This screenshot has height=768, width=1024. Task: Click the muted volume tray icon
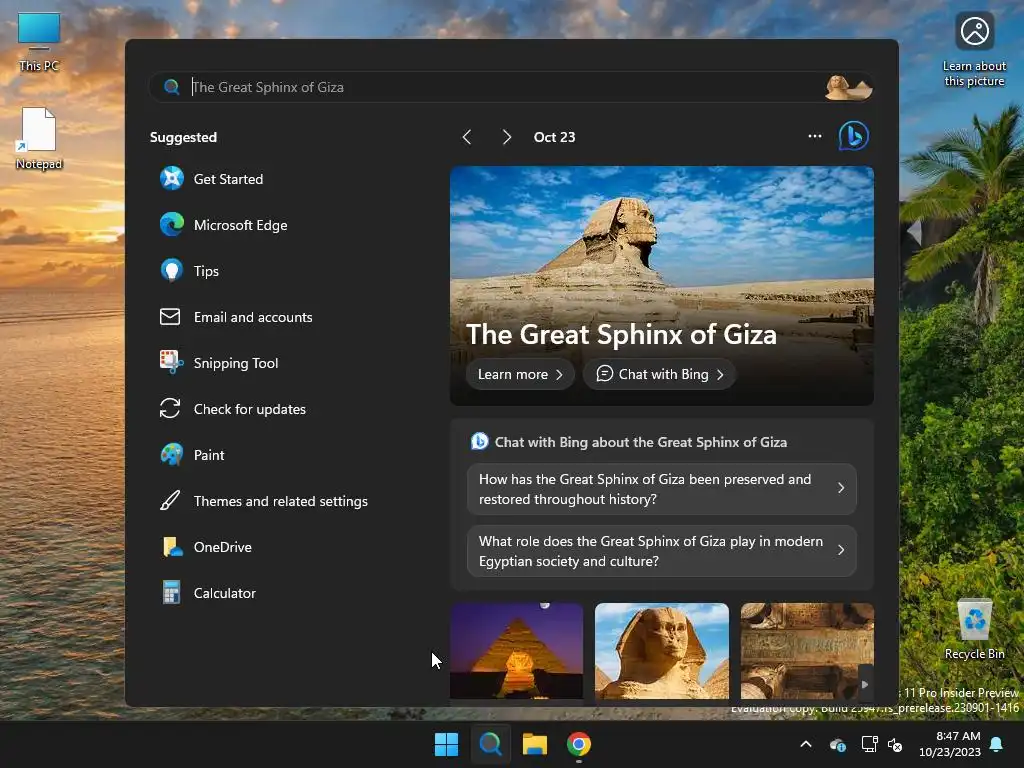(895, 744)
